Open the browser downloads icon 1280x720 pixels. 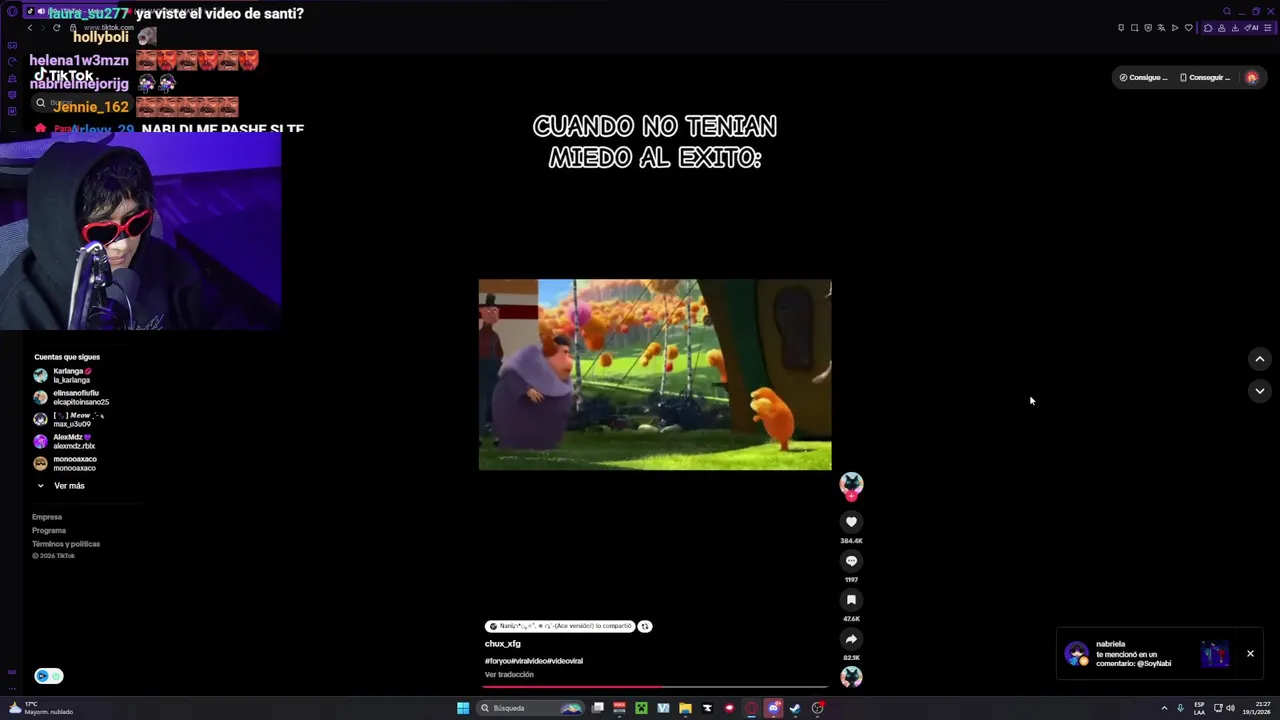coord(1235,28)
